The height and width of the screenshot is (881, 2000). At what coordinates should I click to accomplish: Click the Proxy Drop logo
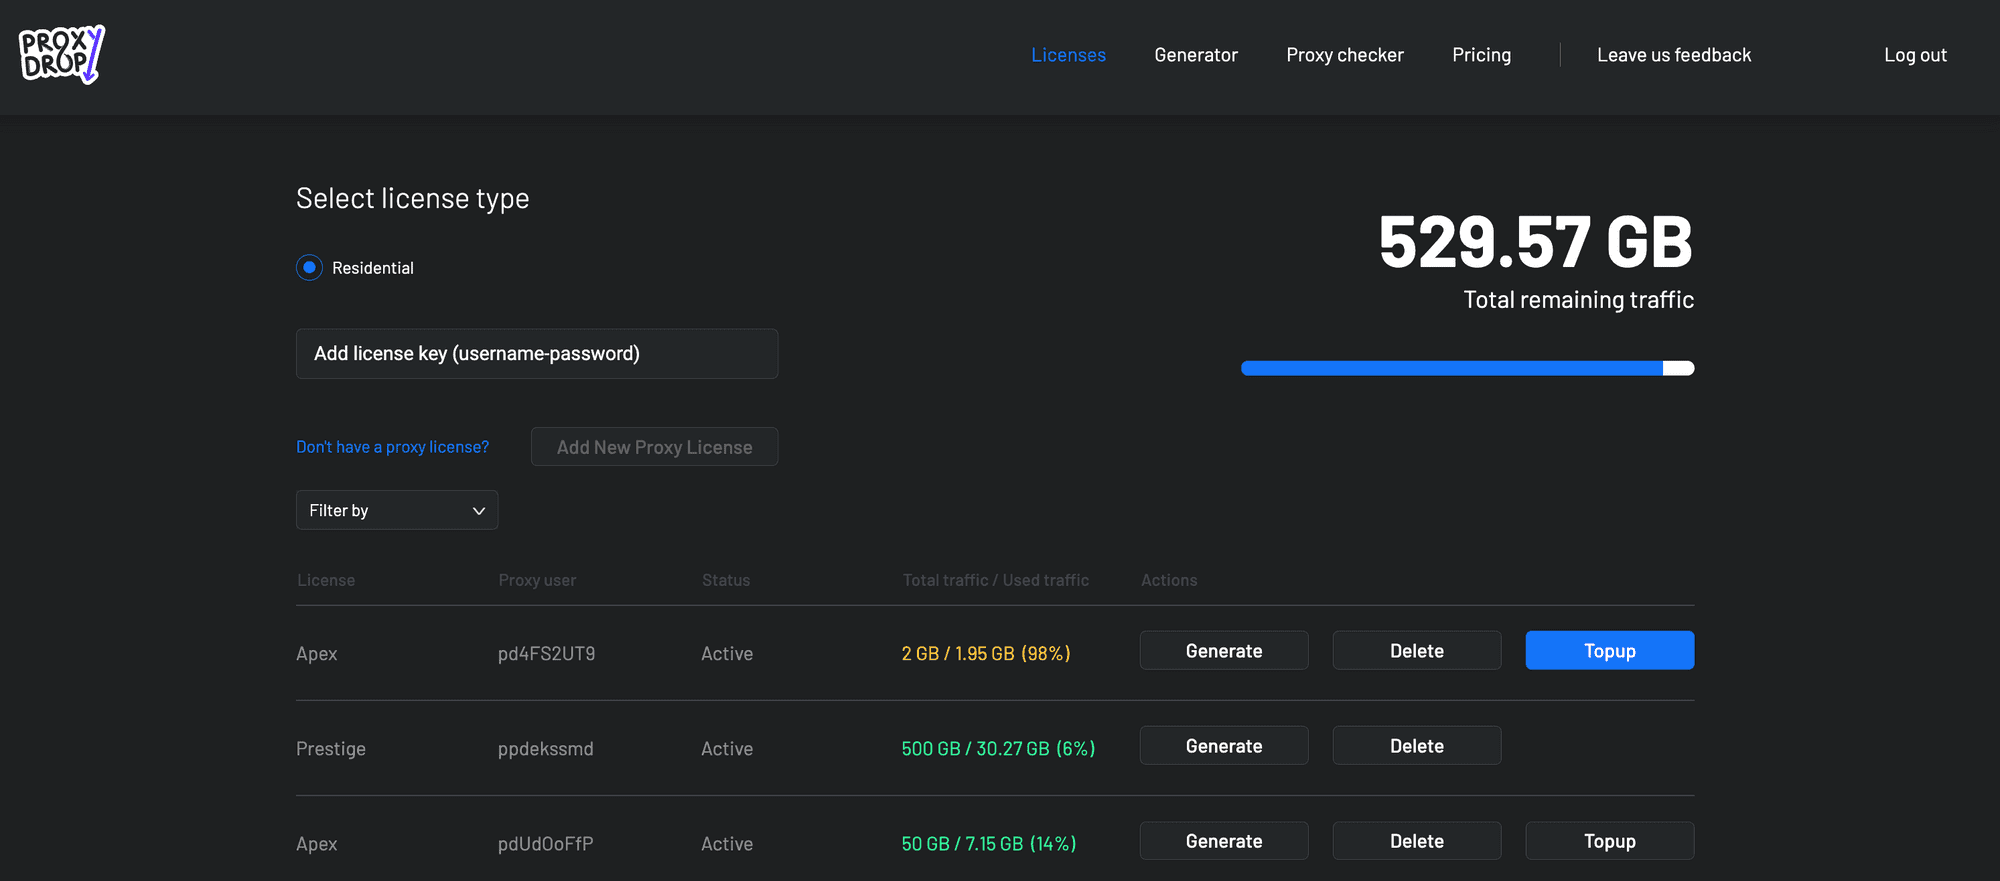pos(61,55)
